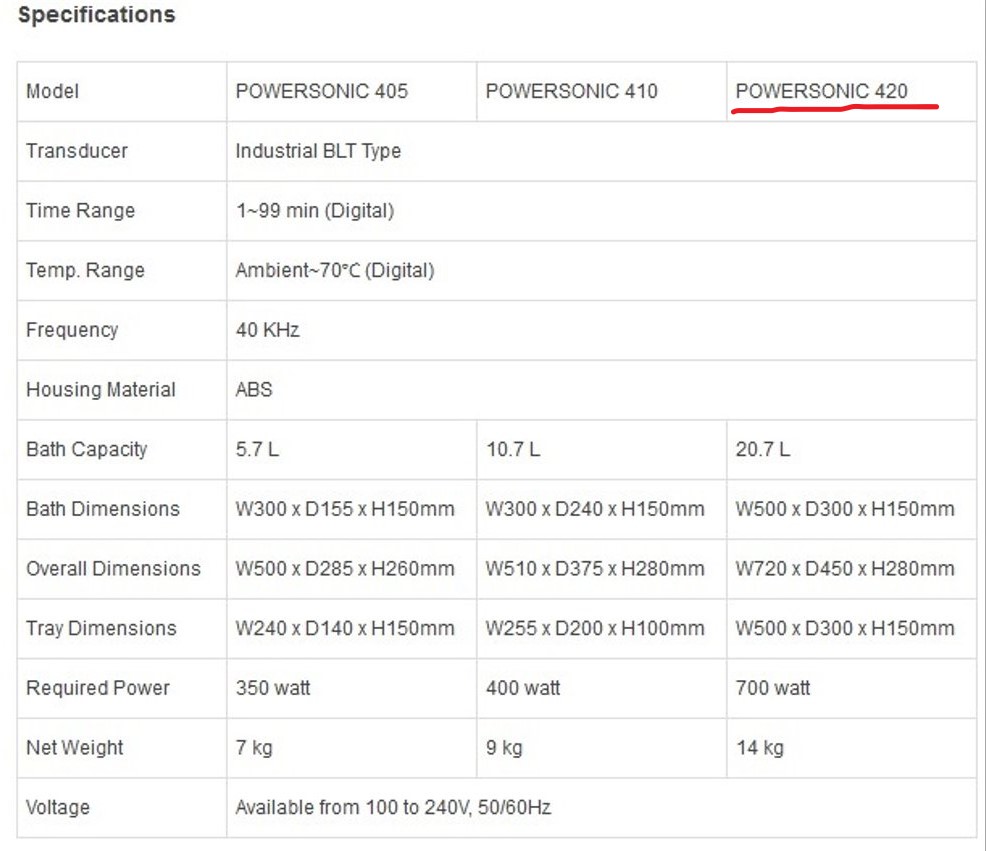The width and height of the screenshot is (986, 851).
Task: Select the 1~99 min (Digital) value
Action: tap(314, 211)
